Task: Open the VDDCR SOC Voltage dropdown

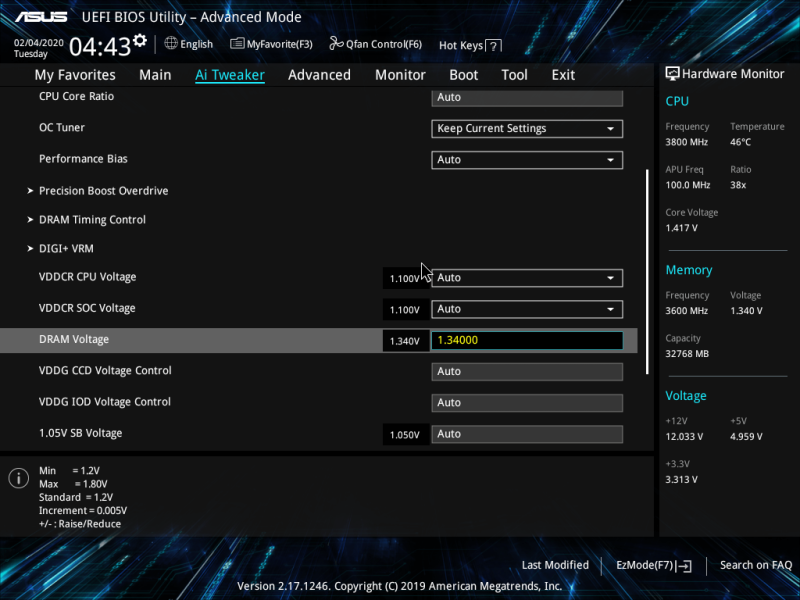Action: (527, 309)
